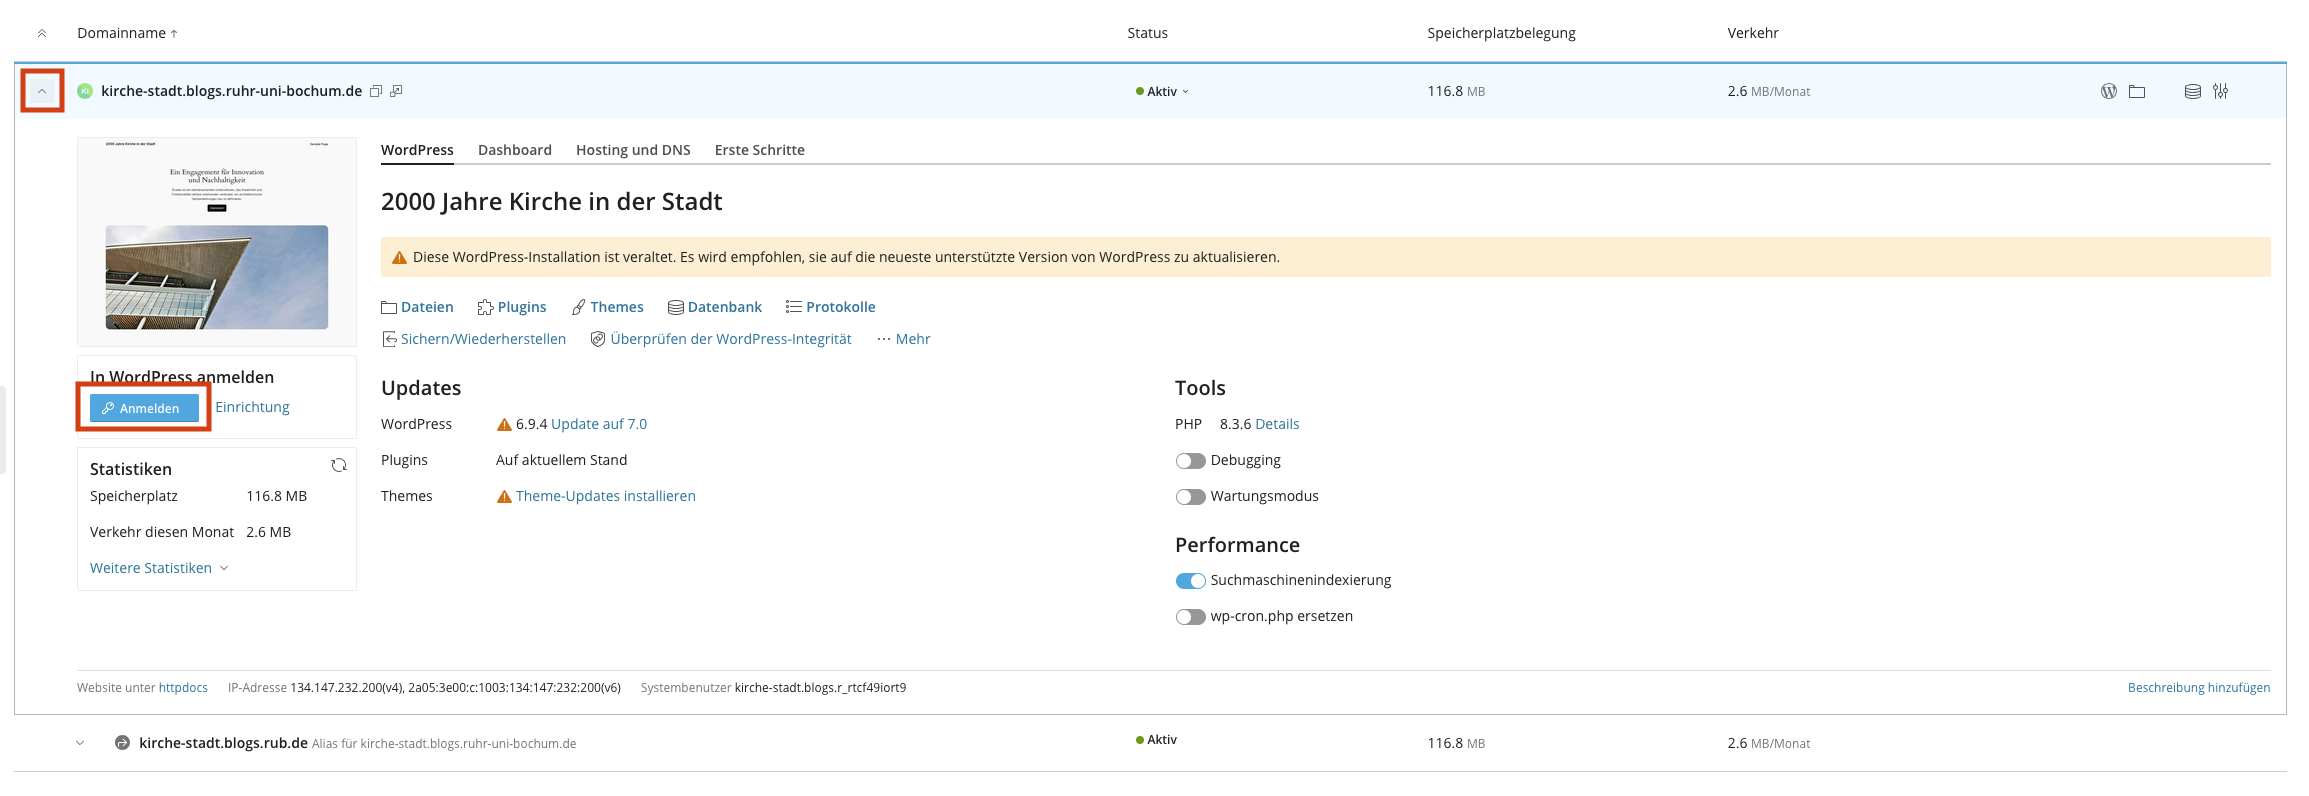Screen dimensions: 2309x796
Task: Open Dateien link
Action: (417, 307)
